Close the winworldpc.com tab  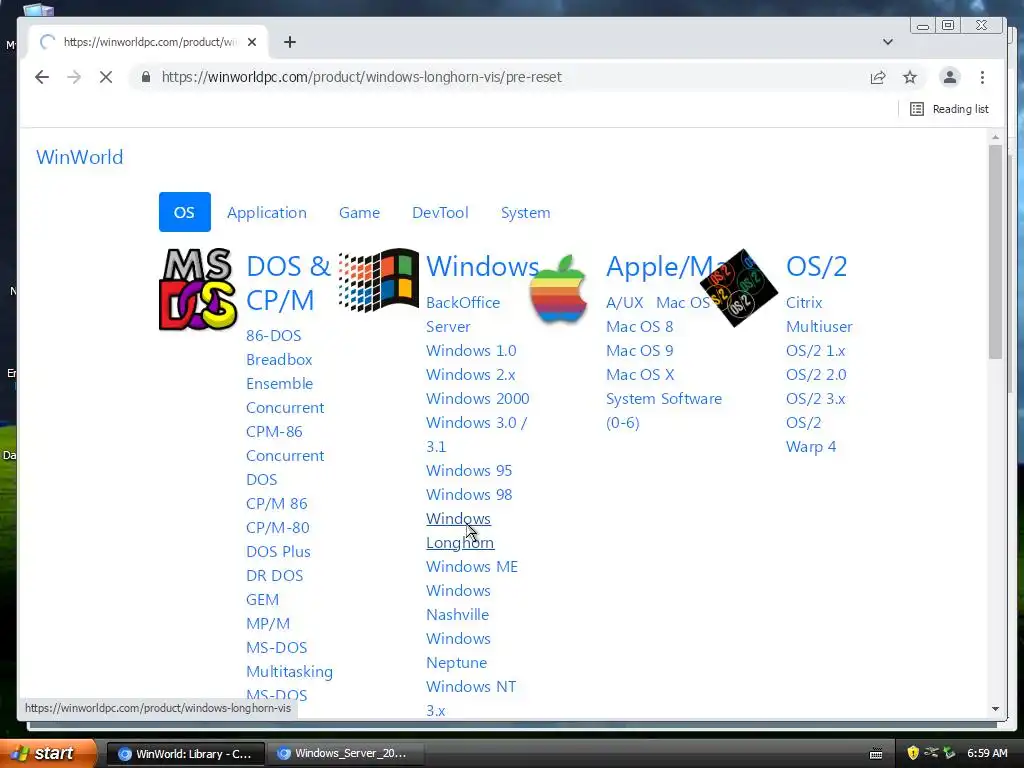click(252, 42)
